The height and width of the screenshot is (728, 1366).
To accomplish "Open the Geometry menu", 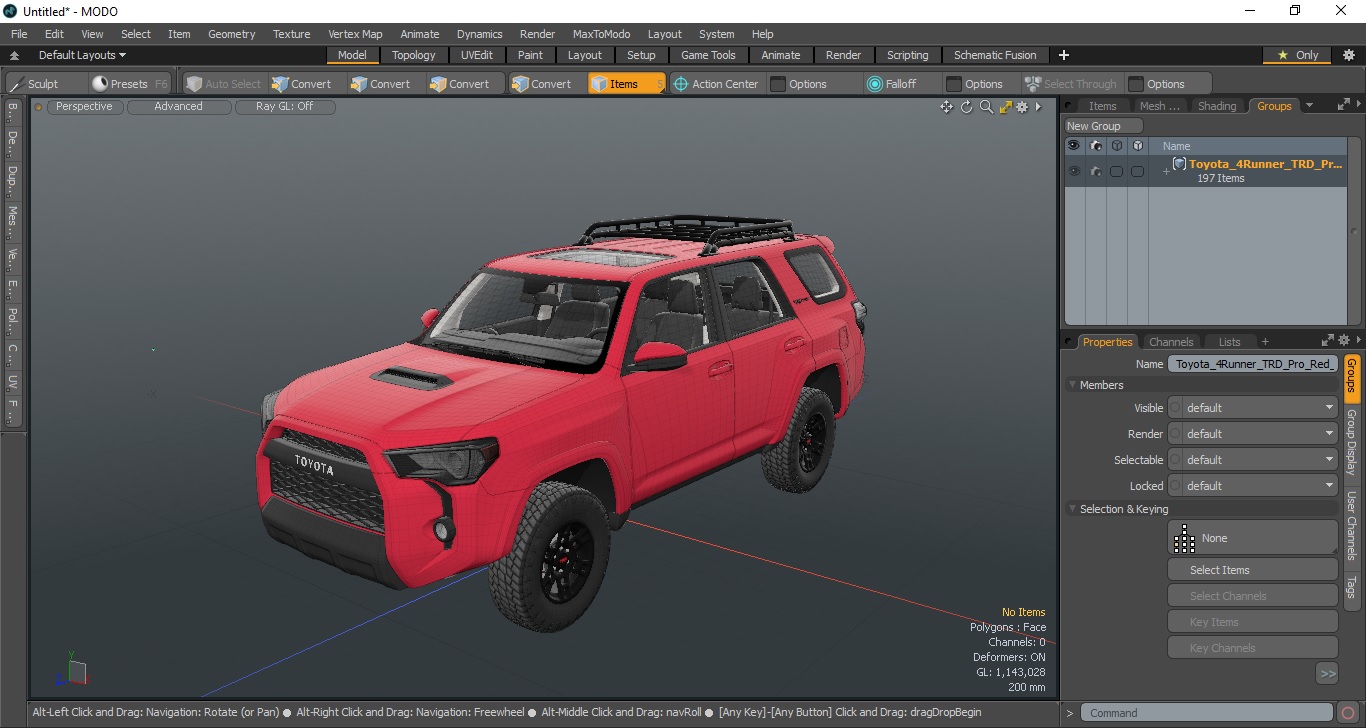I will (231, 34).
